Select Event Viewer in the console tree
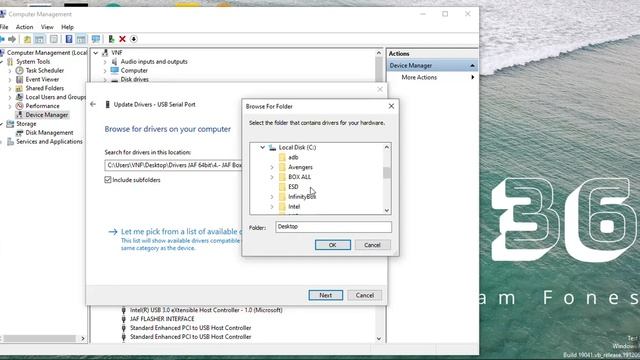 [42, 80]
